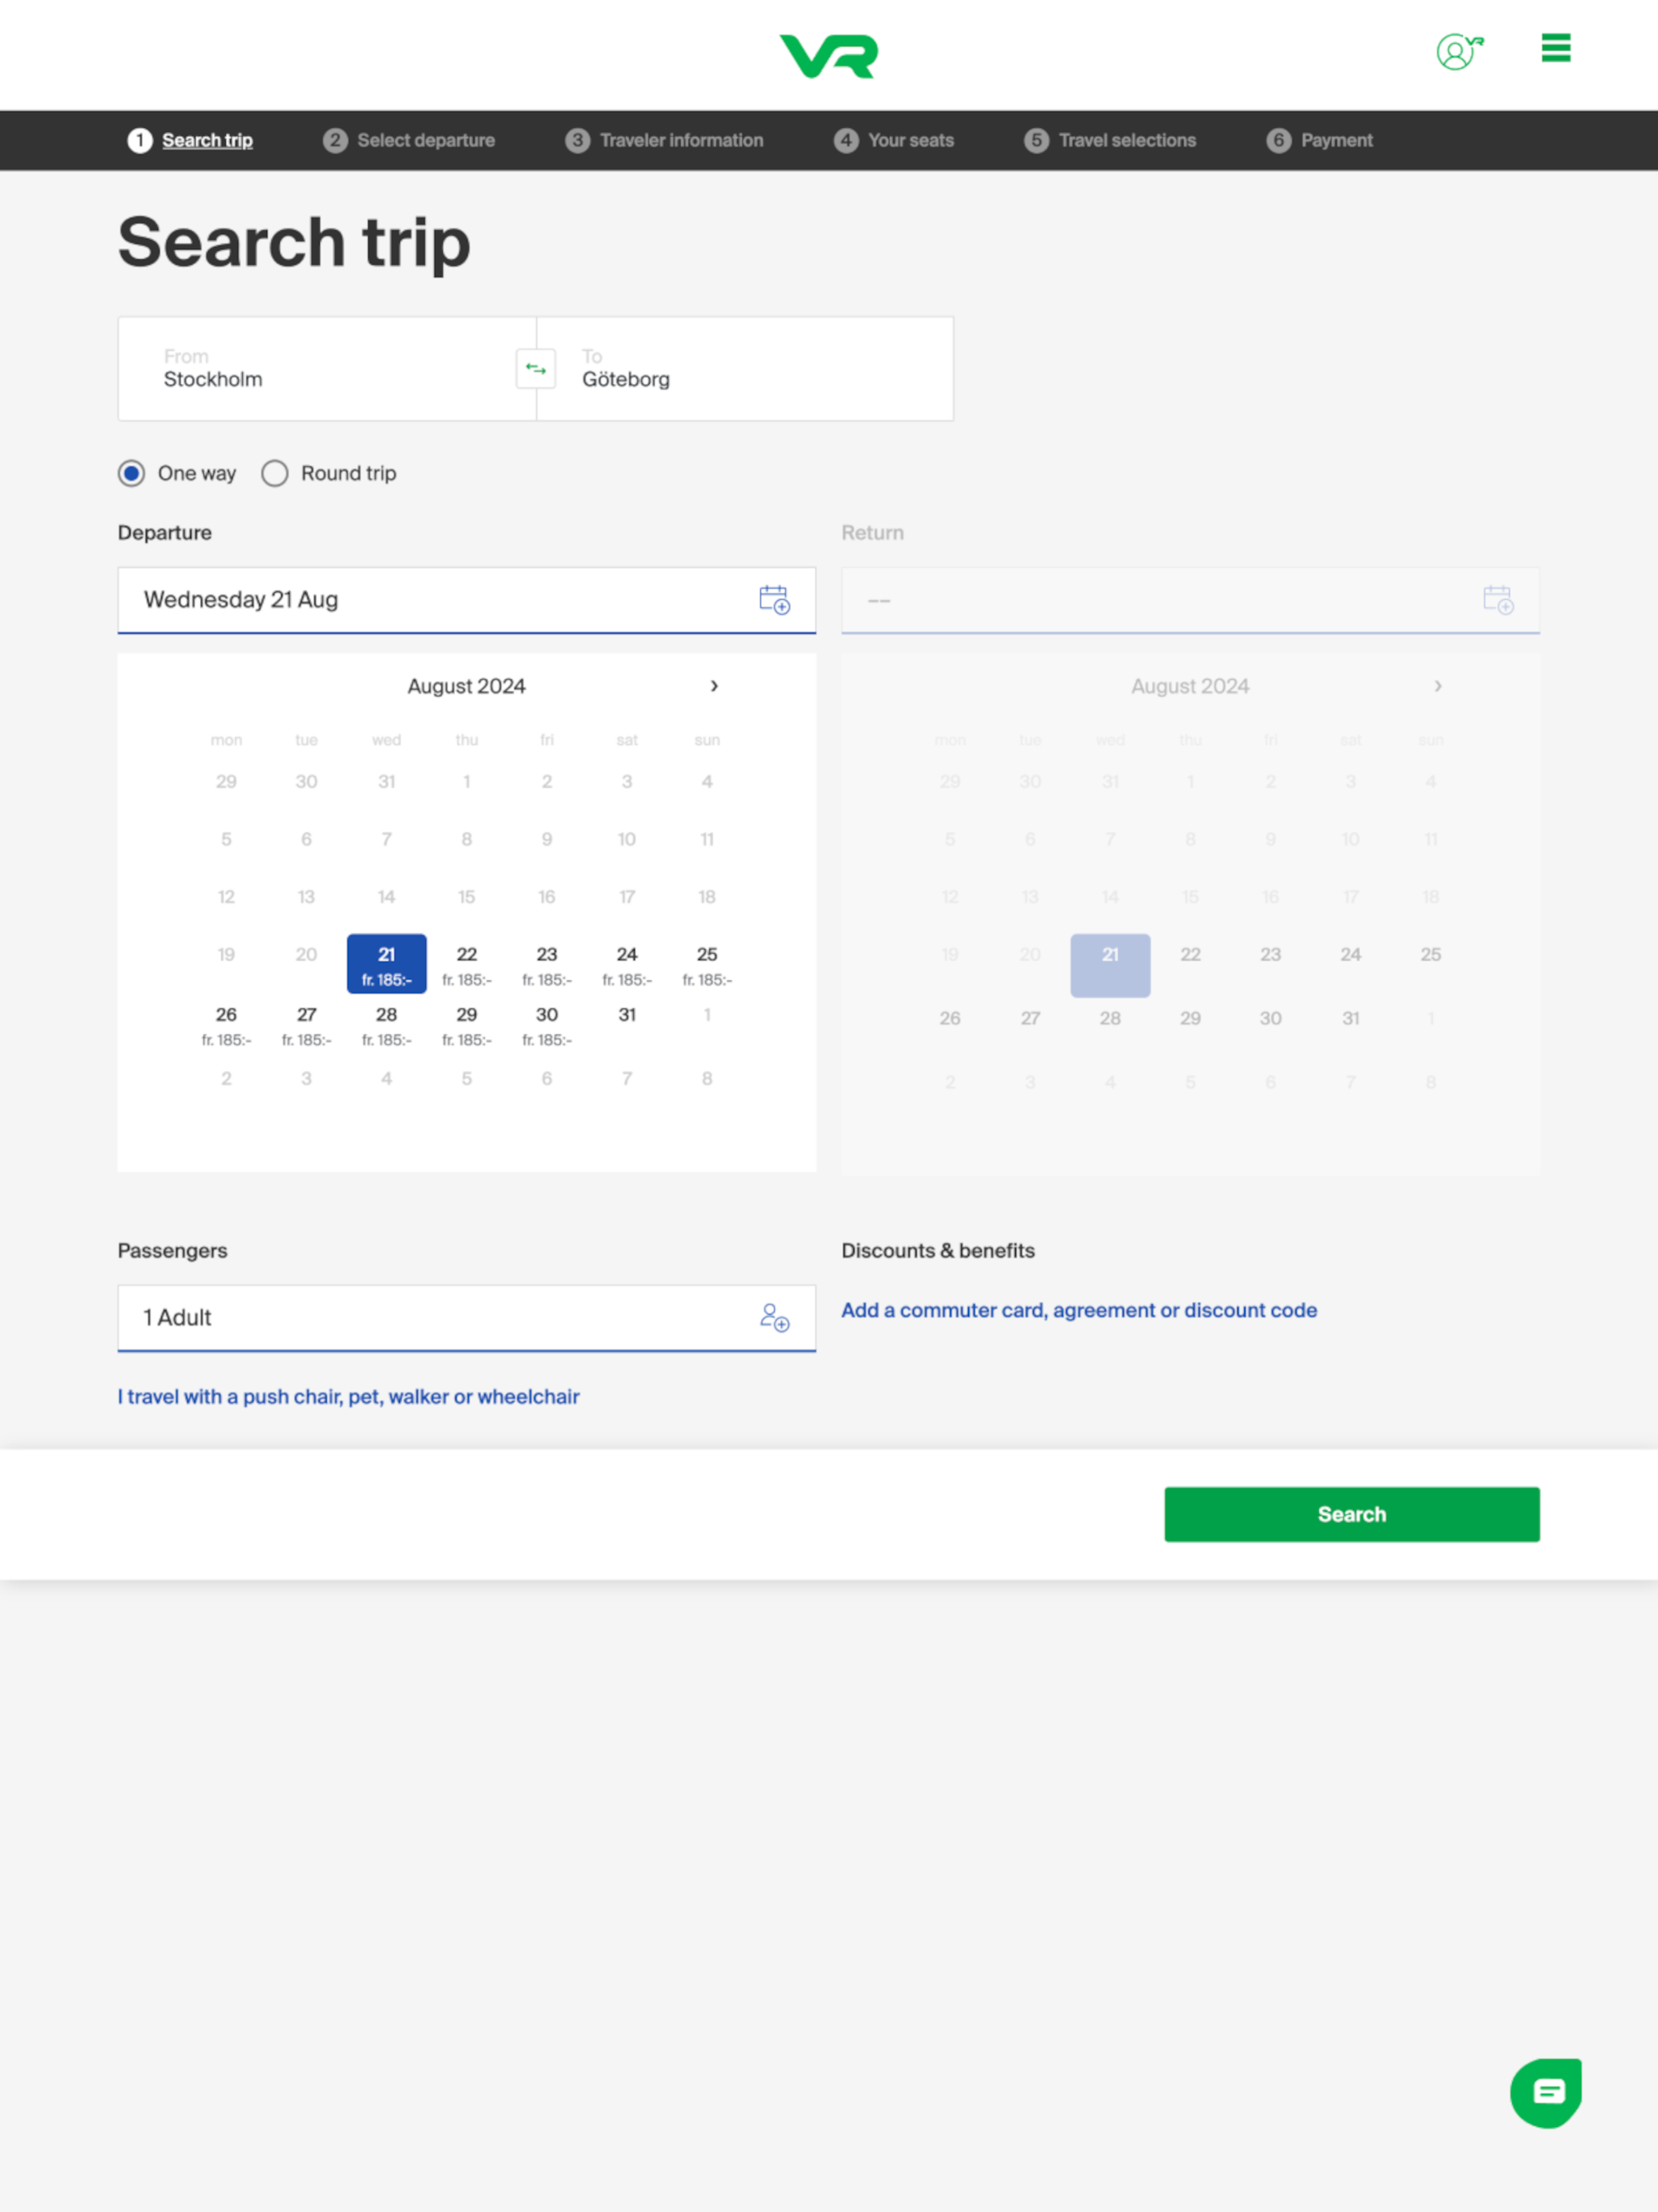Viewport: 1658px width, 2212px height.
Task: Click the departure calendar icon
Action: tap(773, 600)
